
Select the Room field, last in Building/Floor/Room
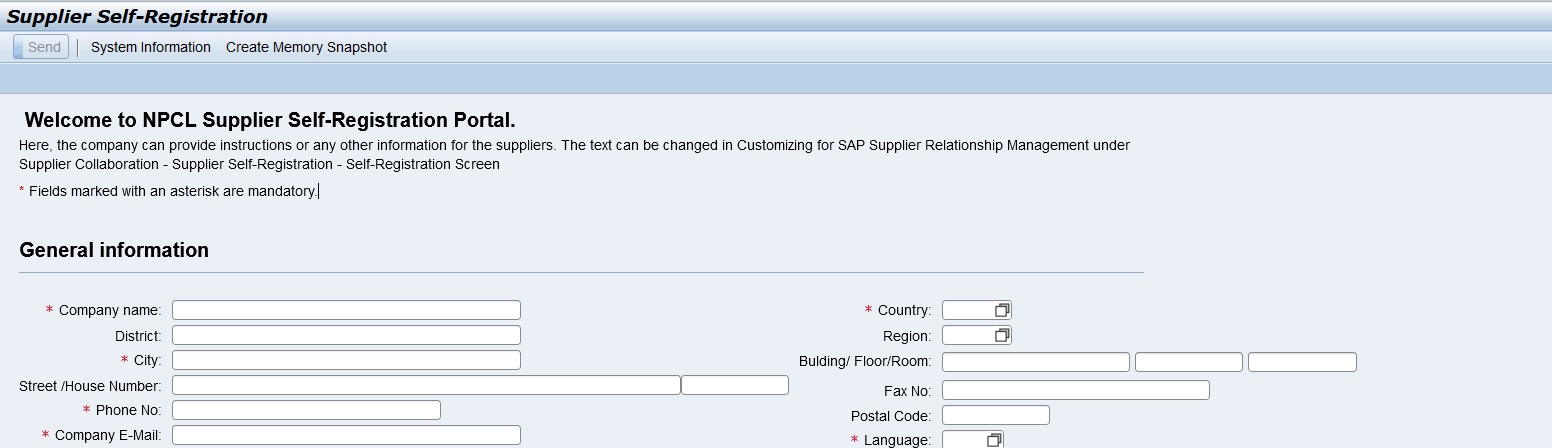pos(1302,362)
